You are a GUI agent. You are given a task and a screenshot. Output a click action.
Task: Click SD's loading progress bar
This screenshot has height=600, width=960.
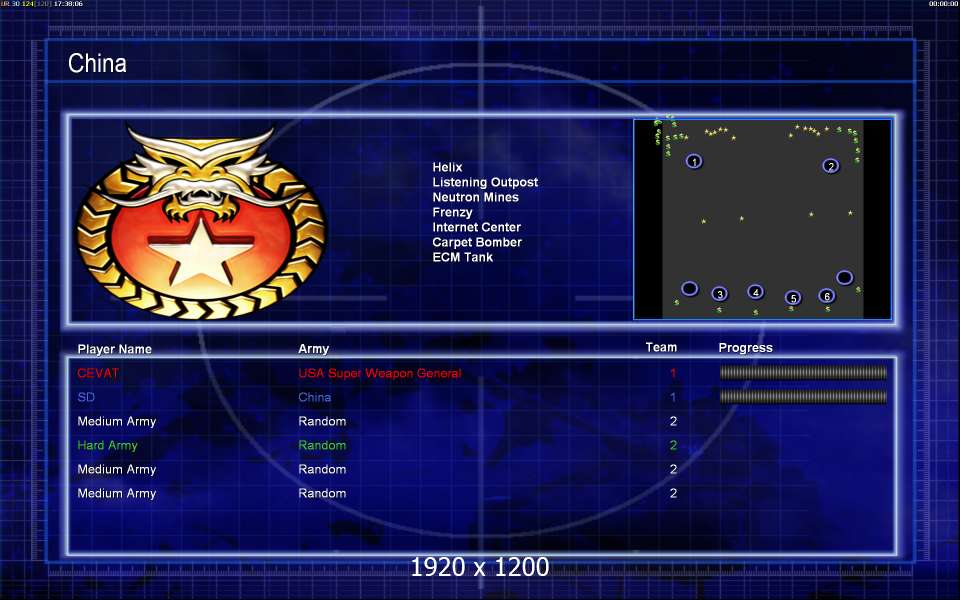pos(803,397)
